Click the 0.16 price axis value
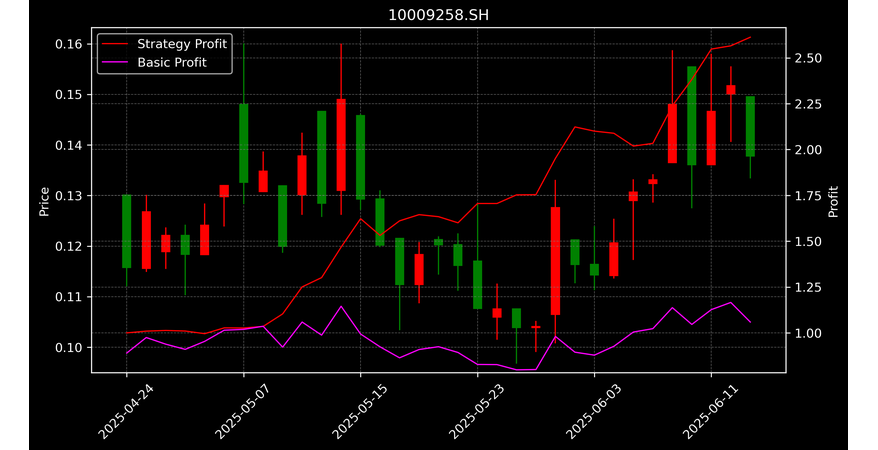878x450 pixels. [69, 44]
